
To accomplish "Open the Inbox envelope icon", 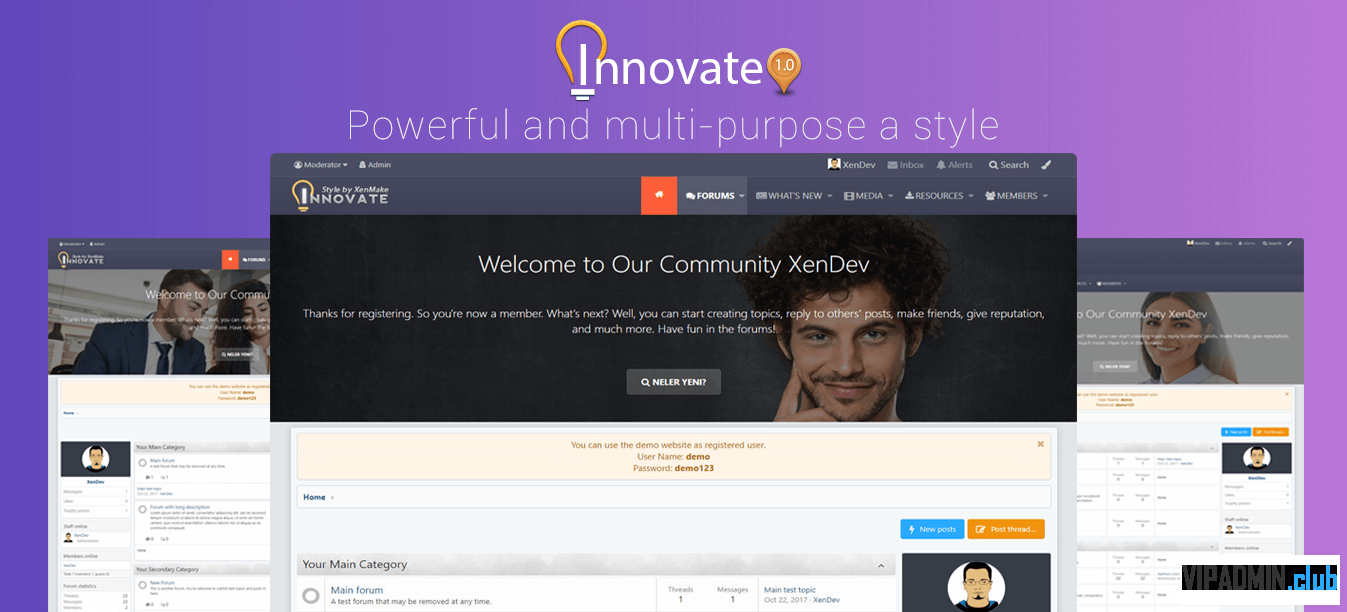I will 893,165.
